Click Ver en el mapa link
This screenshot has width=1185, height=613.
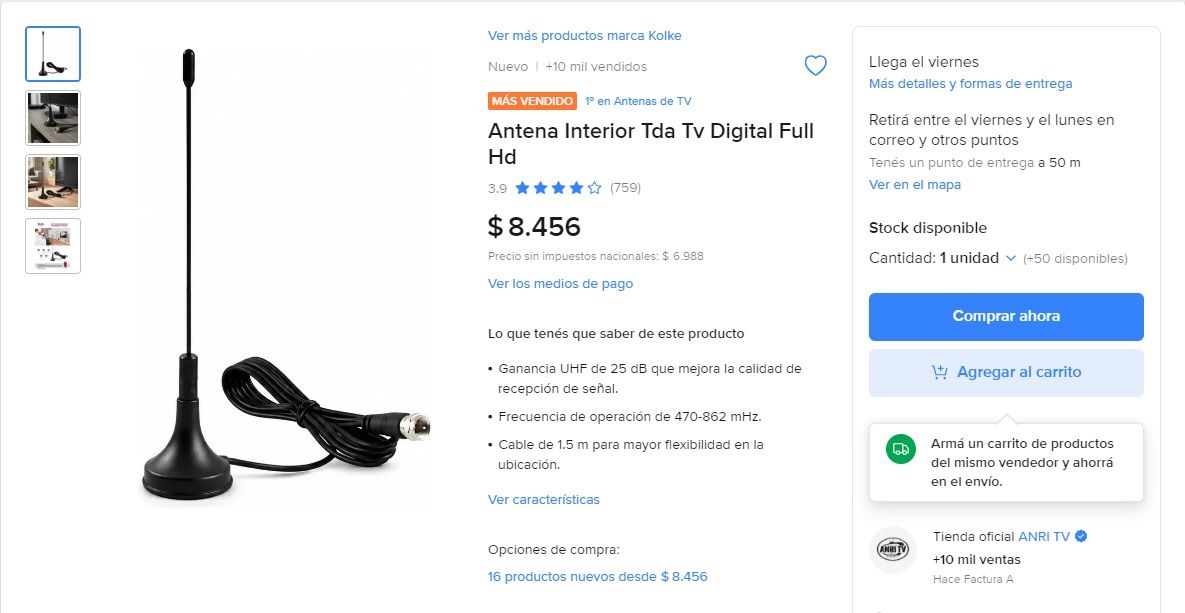pos(914,184)
